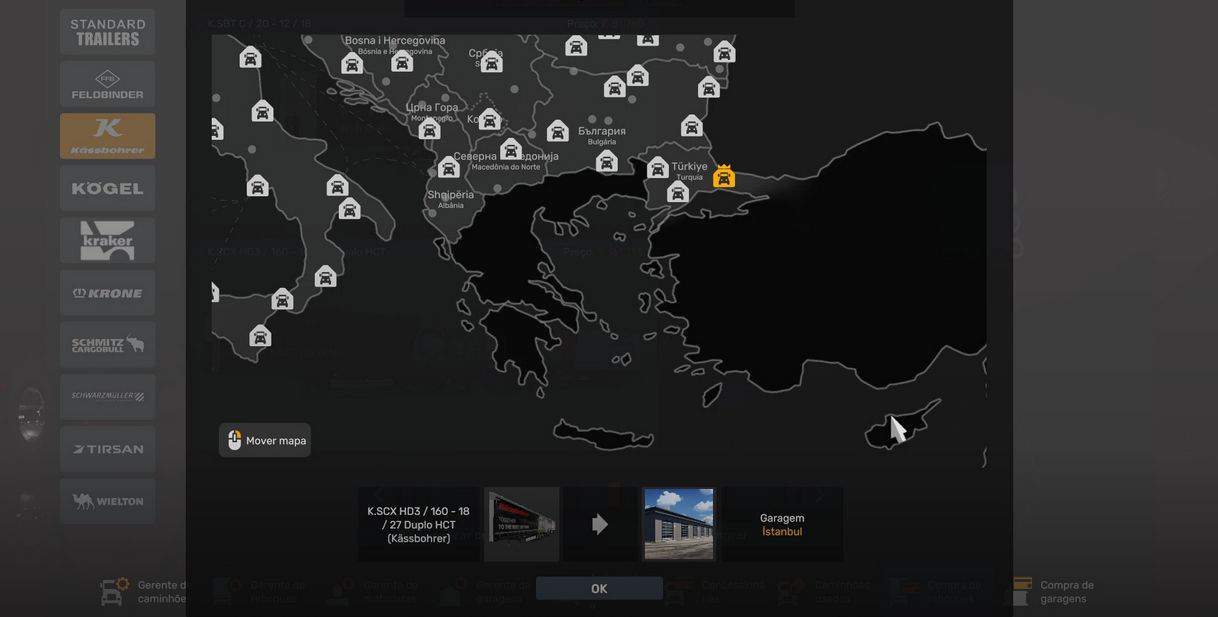Open the Standard Trailers brand tab
This screenshot has height=617, width=1218.
(107, 32)
